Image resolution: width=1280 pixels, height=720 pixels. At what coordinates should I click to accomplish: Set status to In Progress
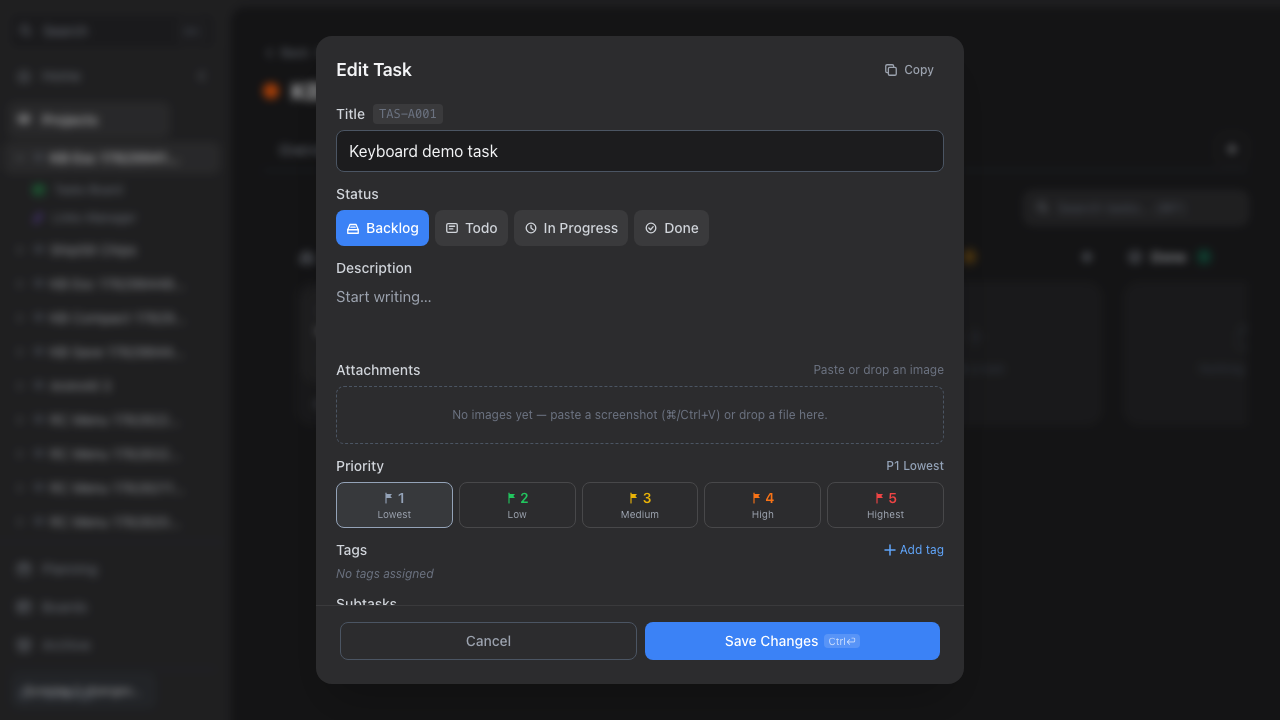click(x=571, y=228)
